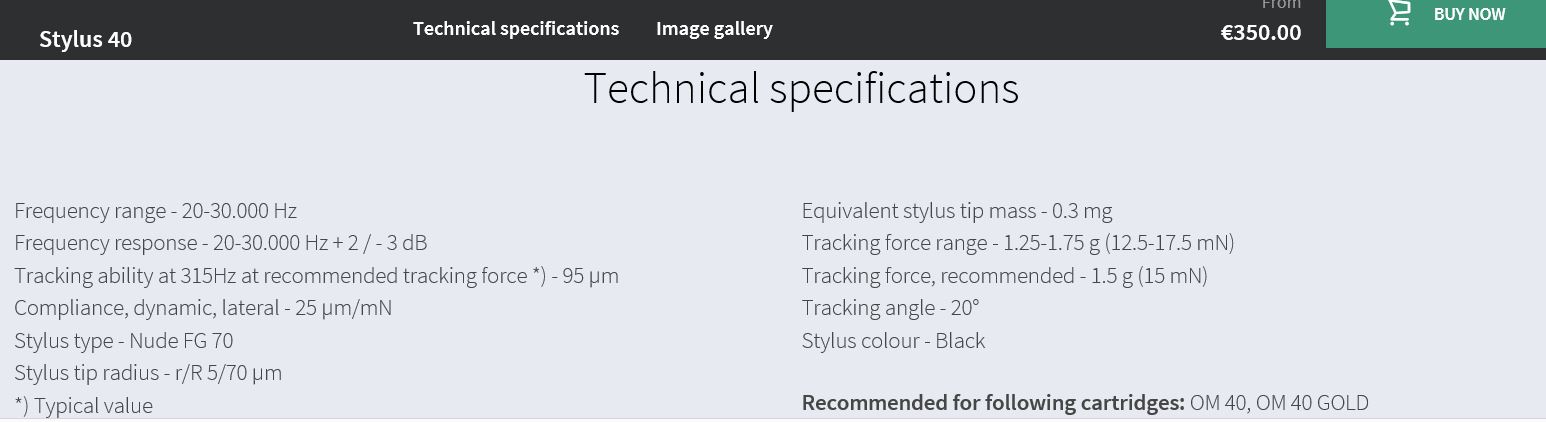Click the Stylus colour Black line

click(x=894, y=341)
